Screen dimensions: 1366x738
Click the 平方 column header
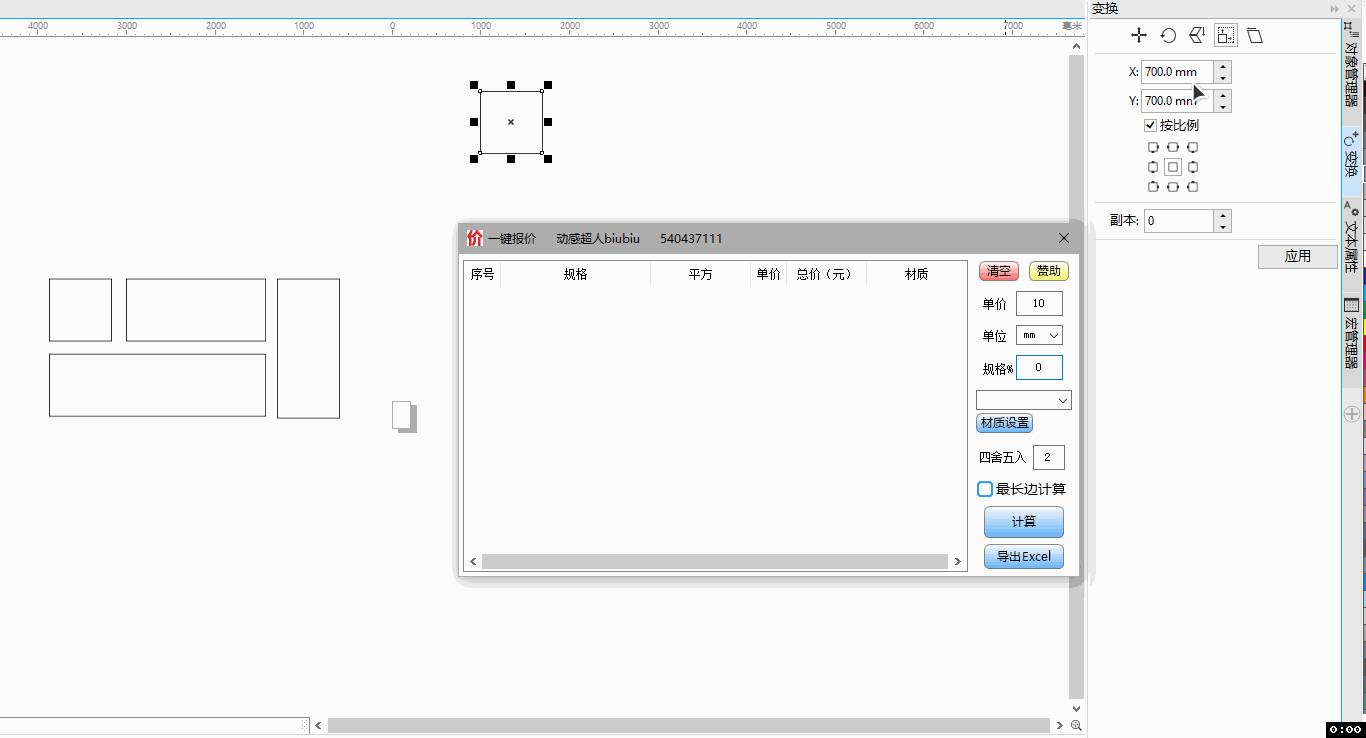(x=700, y=274)
